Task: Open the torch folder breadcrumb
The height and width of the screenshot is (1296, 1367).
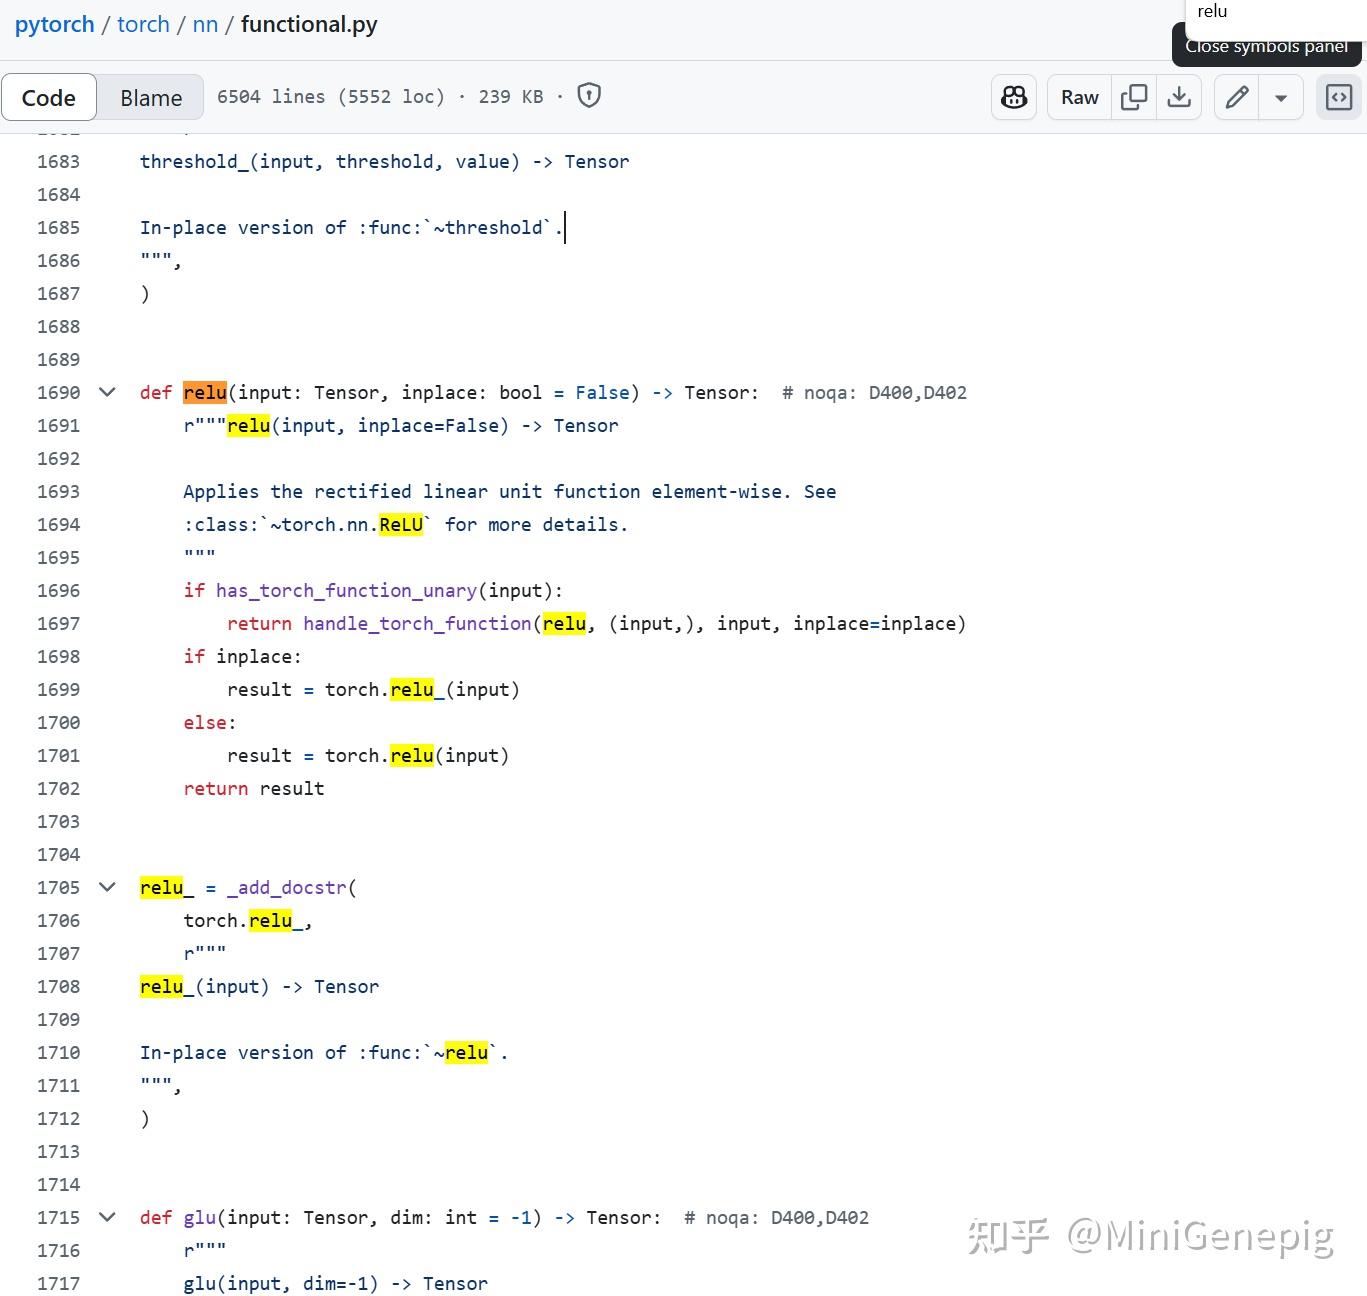Action: coord(143,24)
